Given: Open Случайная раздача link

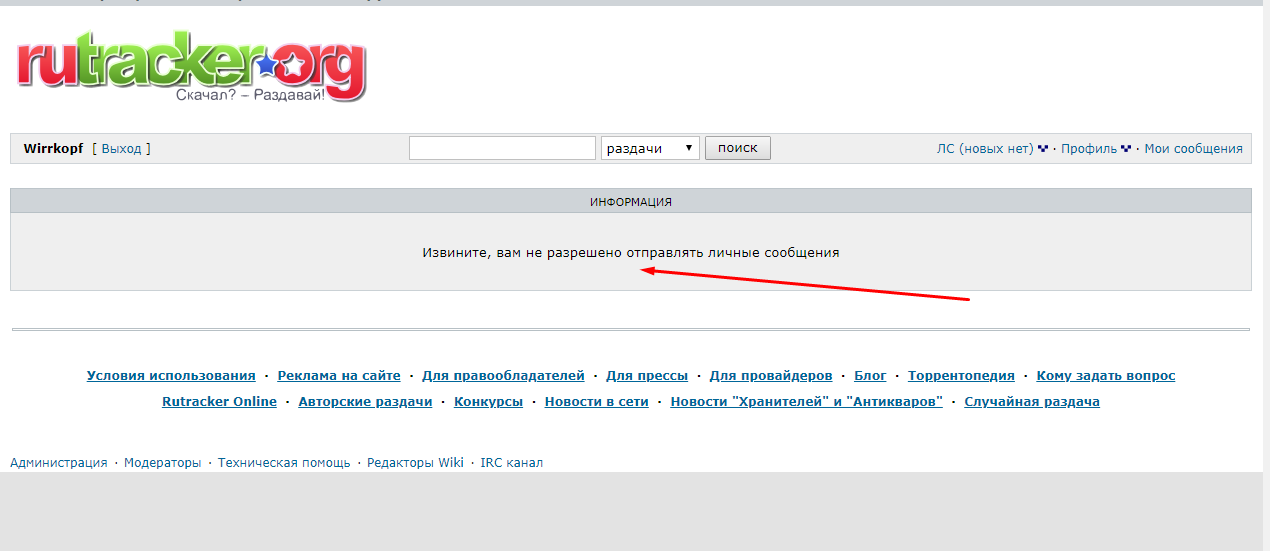Looking at the screenshot, I should point(1032,402).
